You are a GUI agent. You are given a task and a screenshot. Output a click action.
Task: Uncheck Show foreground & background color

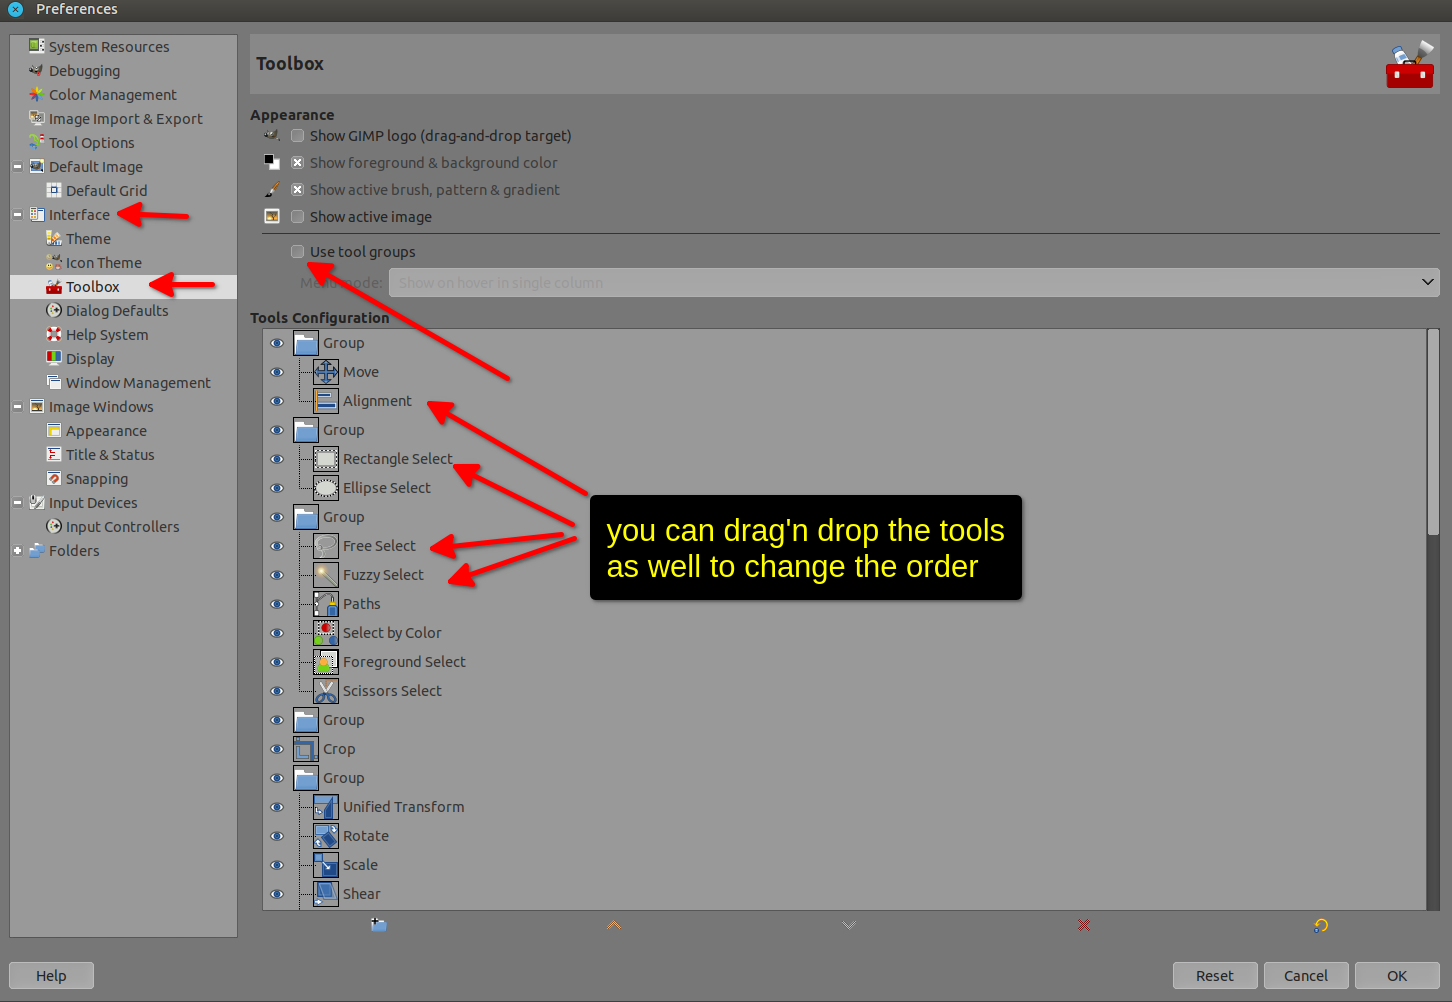(x=297, y=163)
